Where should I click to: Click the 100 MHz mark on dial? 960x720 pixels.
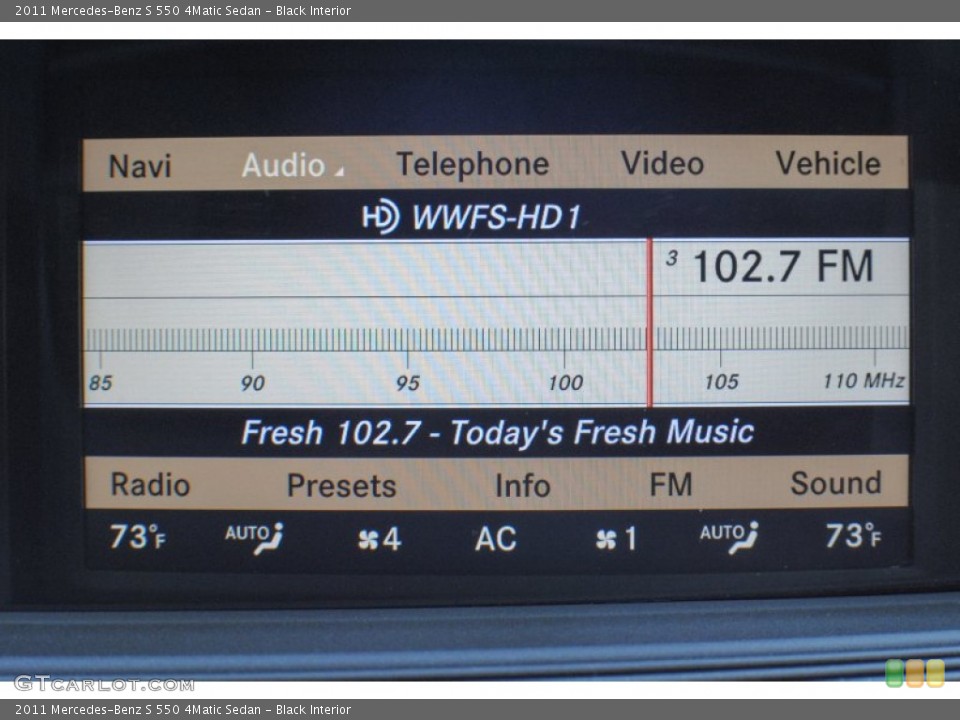[x=565, y=383]
